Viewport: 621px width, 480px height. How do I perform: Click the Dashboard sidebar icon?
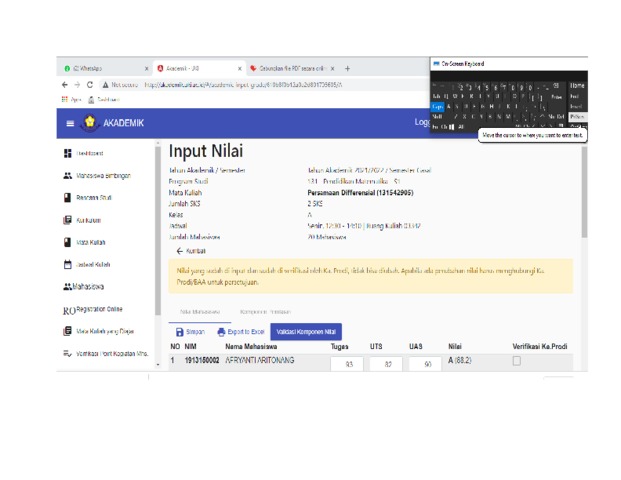pos(68,153)
